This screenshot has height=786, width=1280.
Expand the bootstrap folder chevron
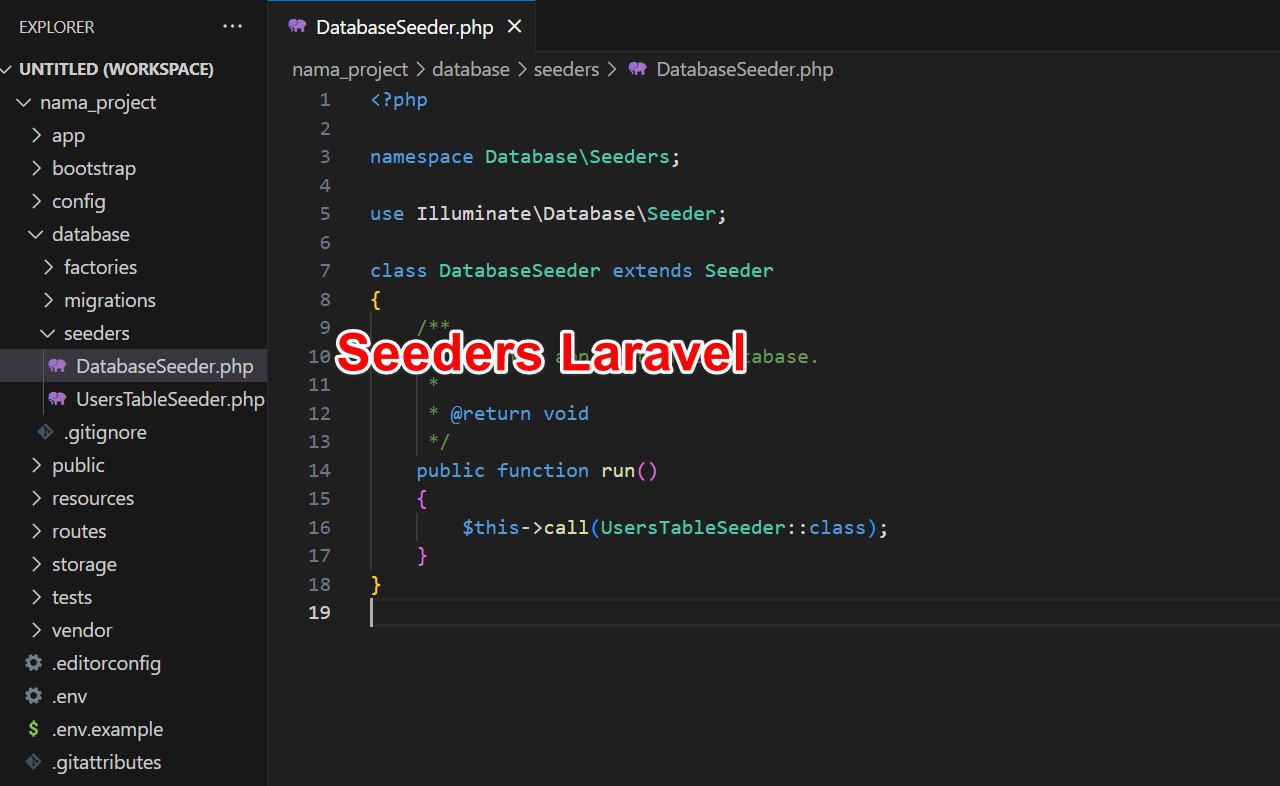tap(36, 168)
